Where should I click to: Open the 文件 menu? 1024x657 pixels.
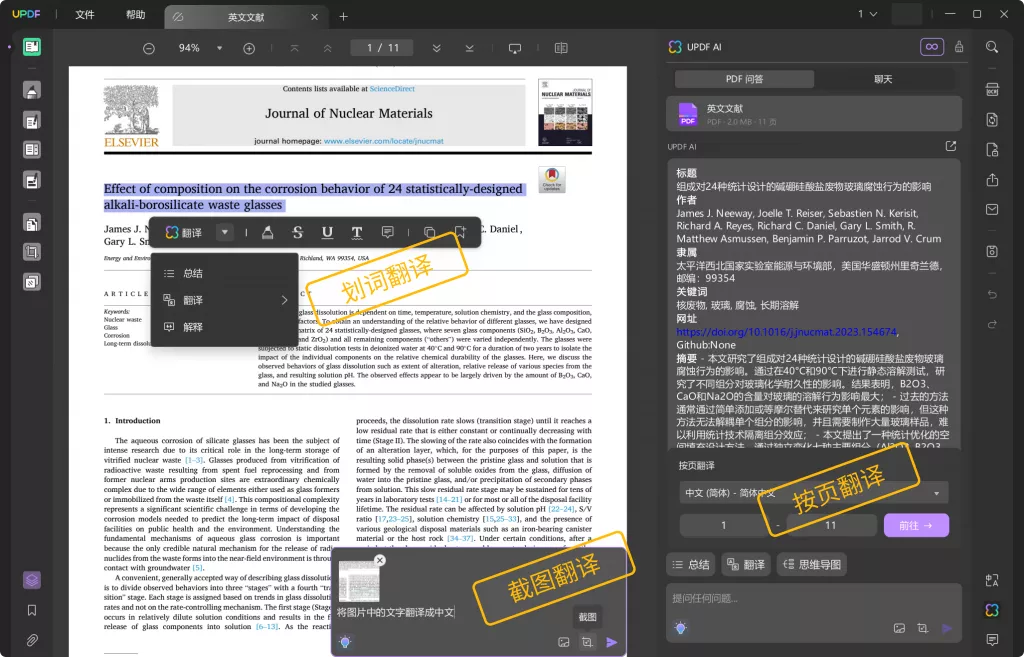tap(85, 14)
